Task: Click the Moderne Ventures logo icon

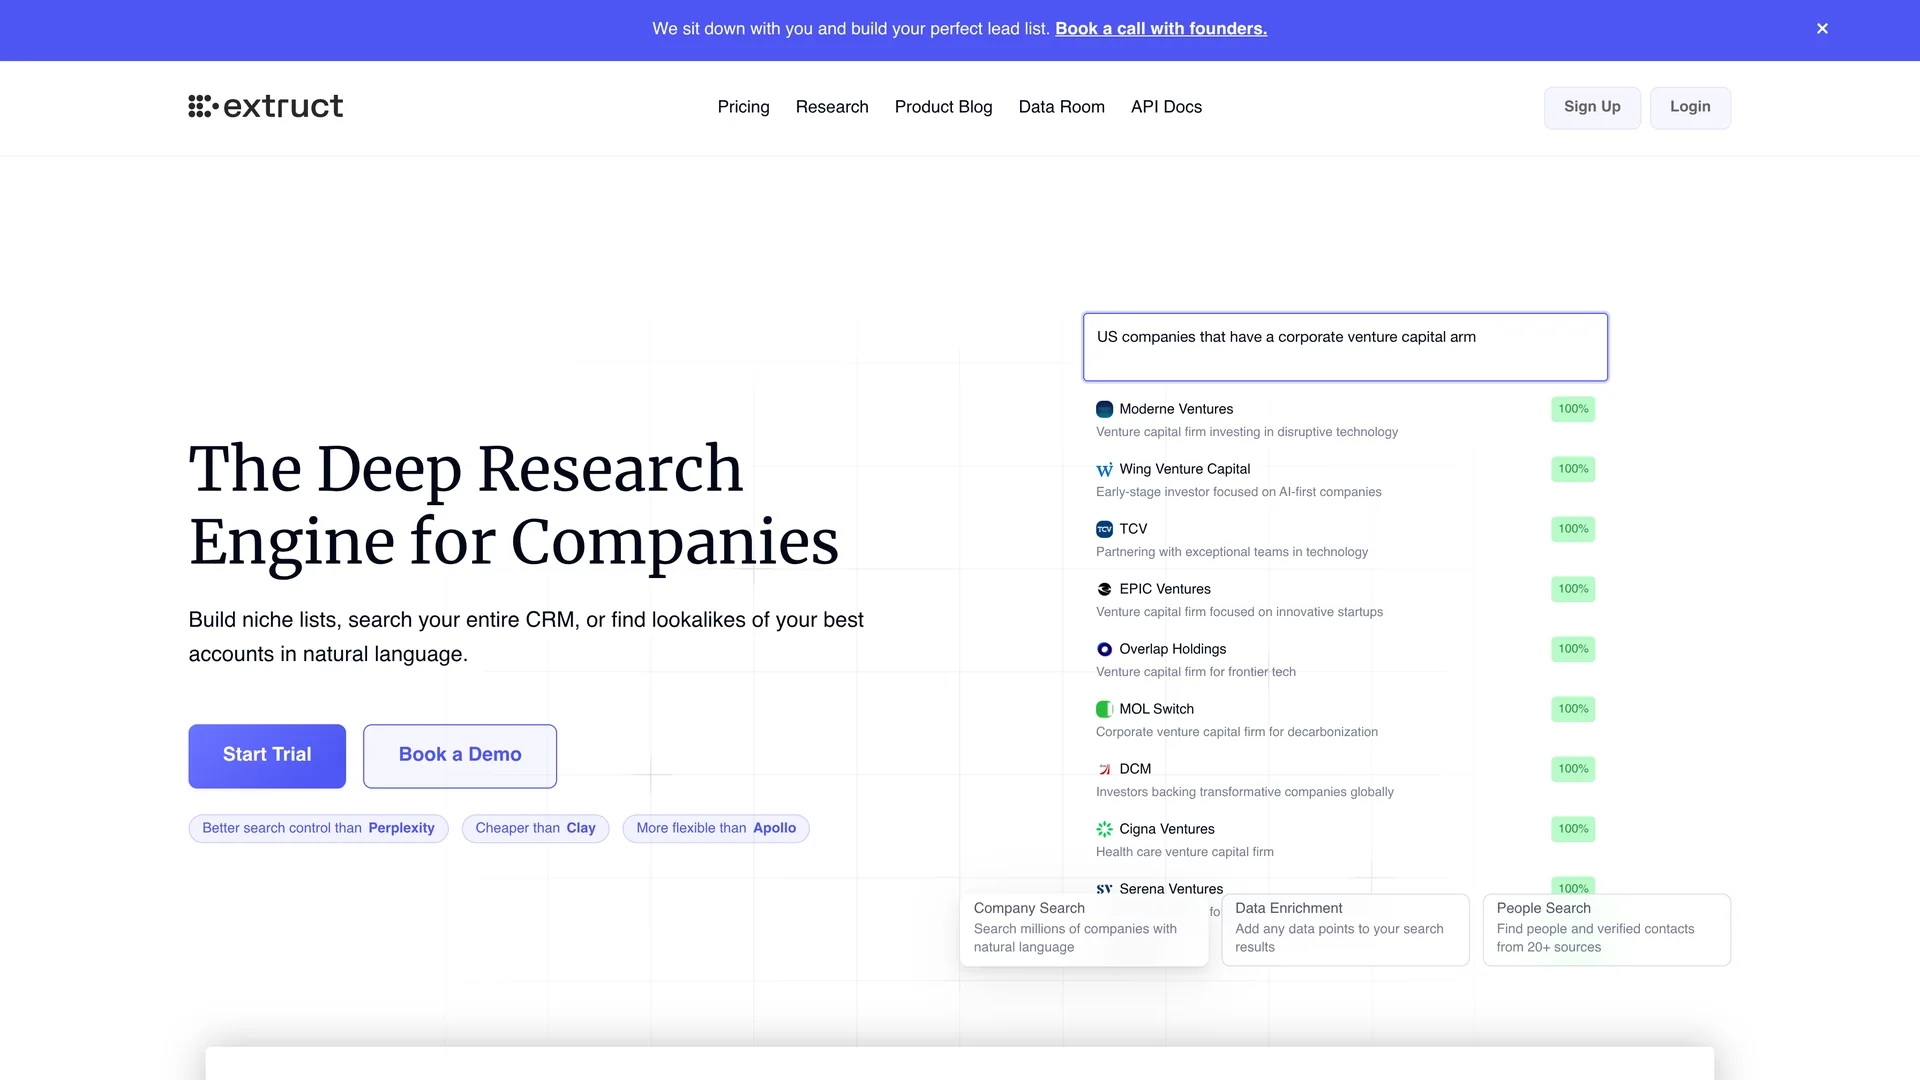Action: tap(1104, 409)
